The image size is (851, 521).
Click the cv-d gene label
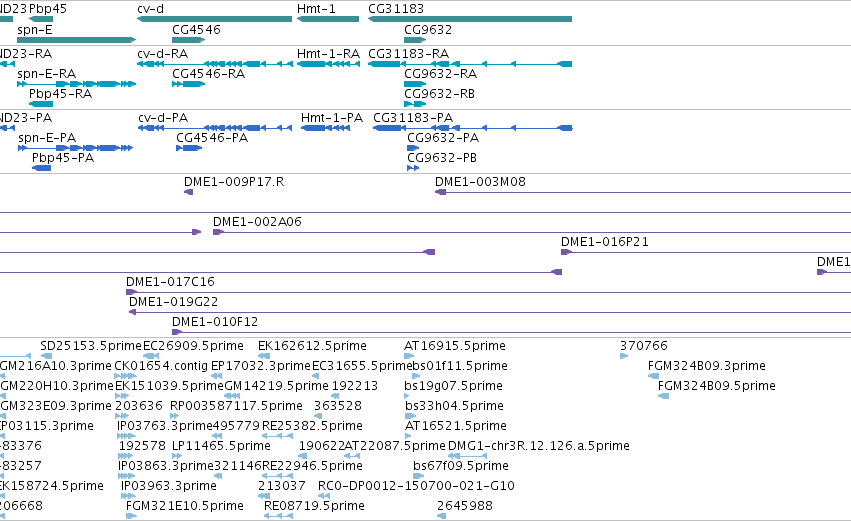click(150, 9)
